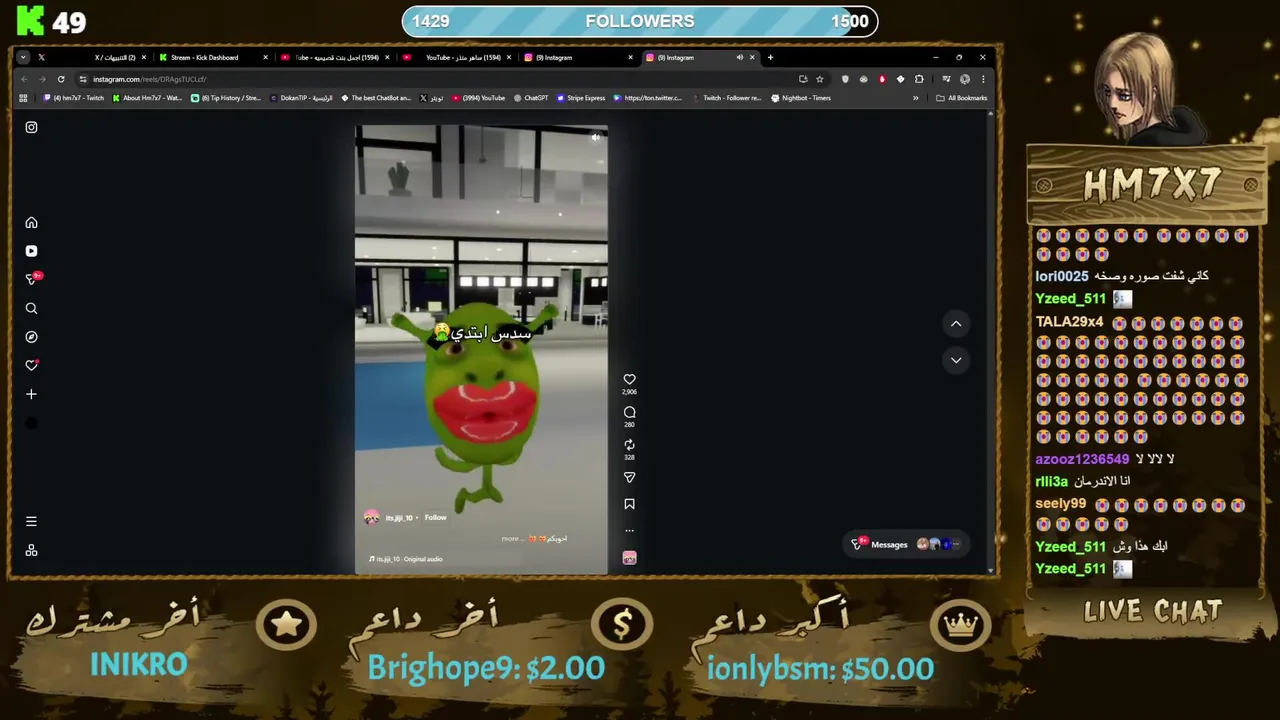Viewport: 1280px width, 720px height.
Task: Open the reel's three-dot options
Action: [629, 531]
